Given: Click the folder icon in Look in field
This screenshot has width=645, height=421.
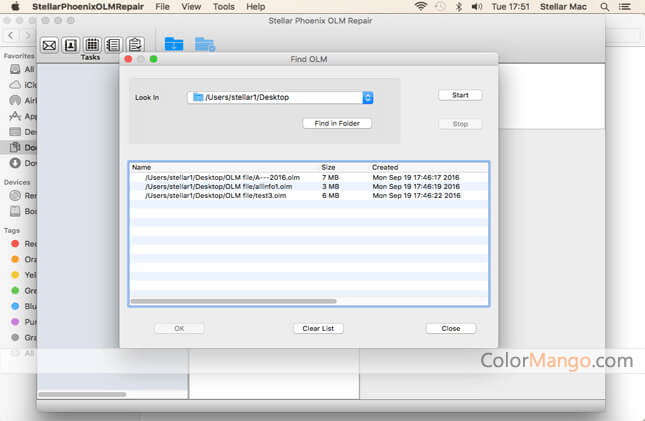Looking at the screenshot, I should tap(198, 97).
